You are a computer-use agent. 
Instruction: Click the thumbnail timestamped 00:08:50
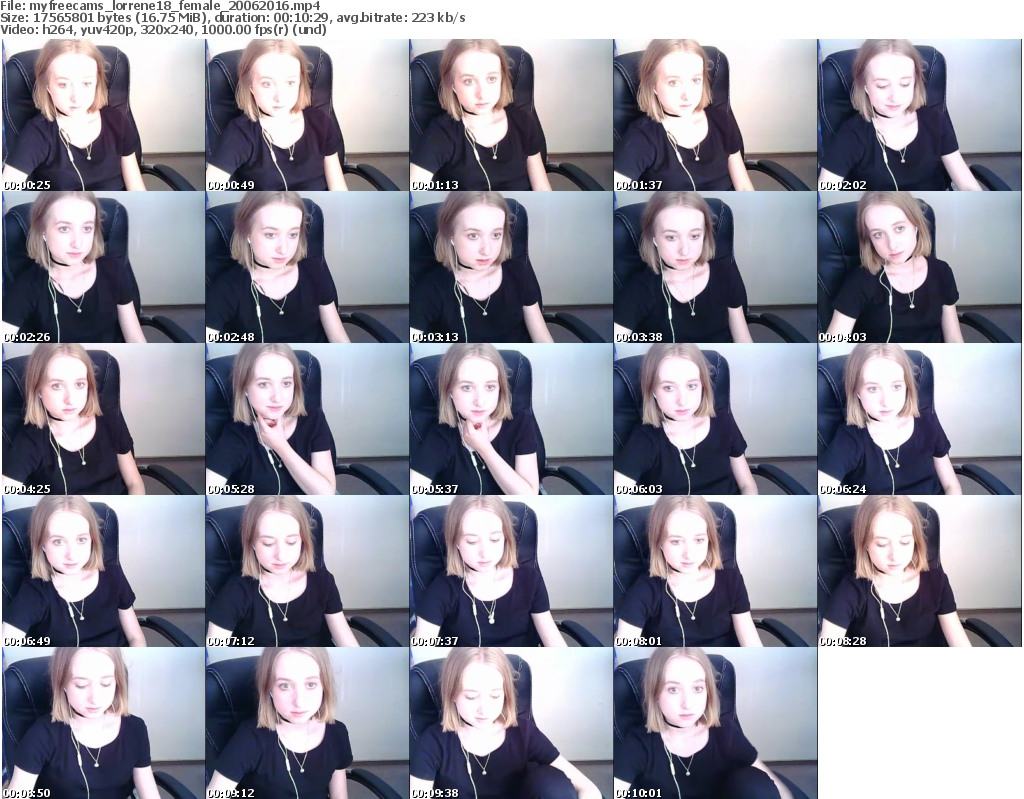click(103, 723)
